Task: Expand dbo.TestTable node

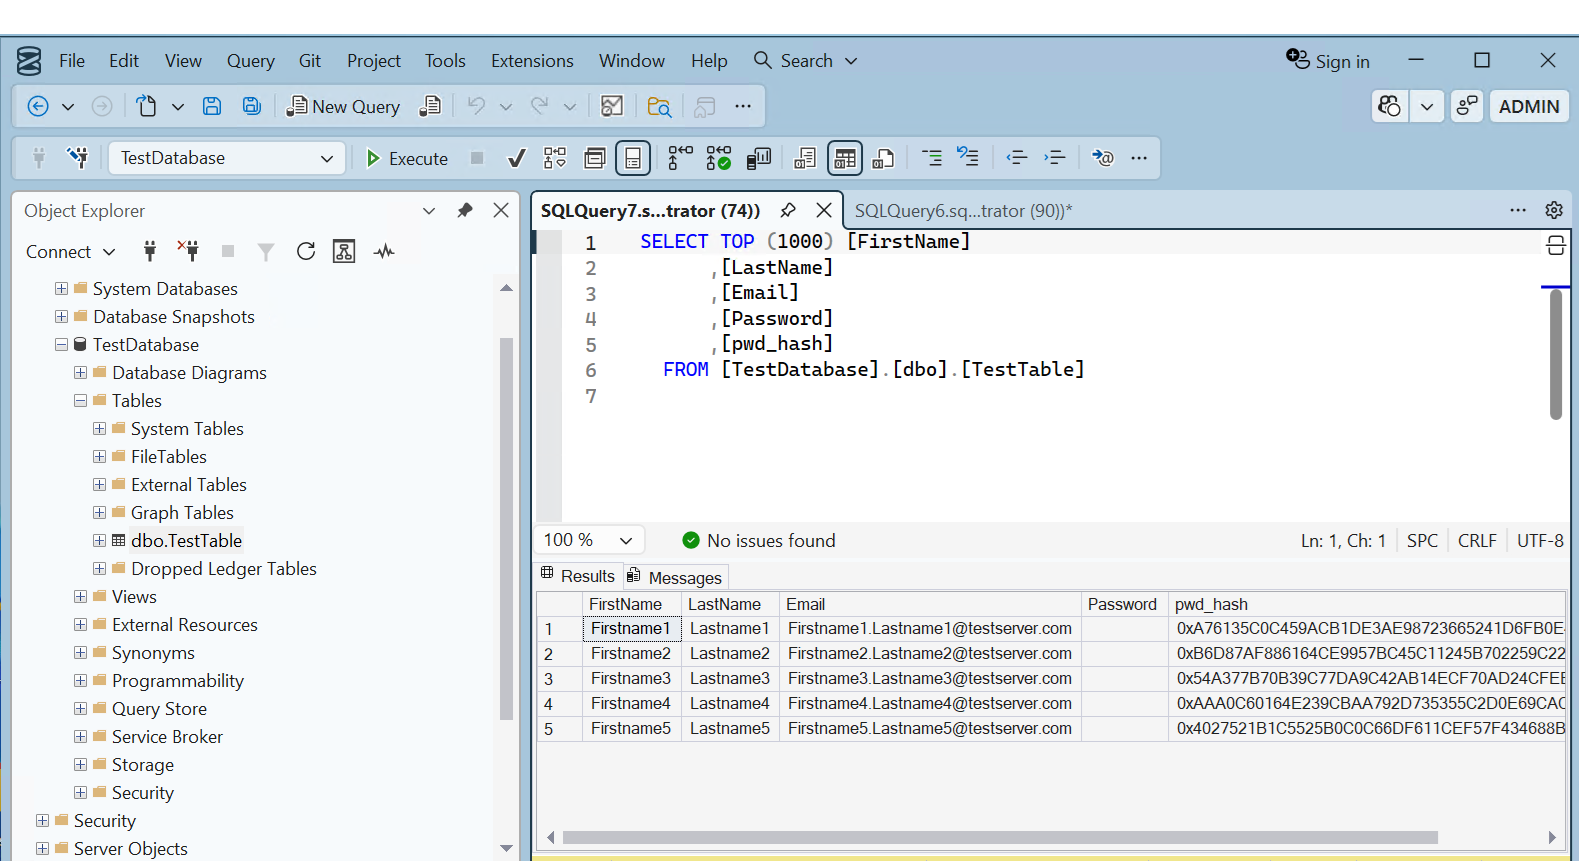Action: tap(99, 540)
